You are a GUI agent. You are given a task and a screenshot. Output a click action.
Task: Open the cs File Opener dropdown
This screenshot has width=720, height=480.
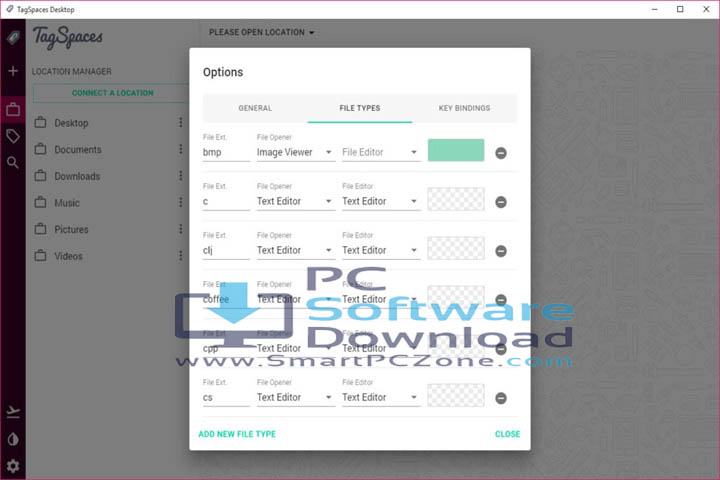[x=296, y=397]
